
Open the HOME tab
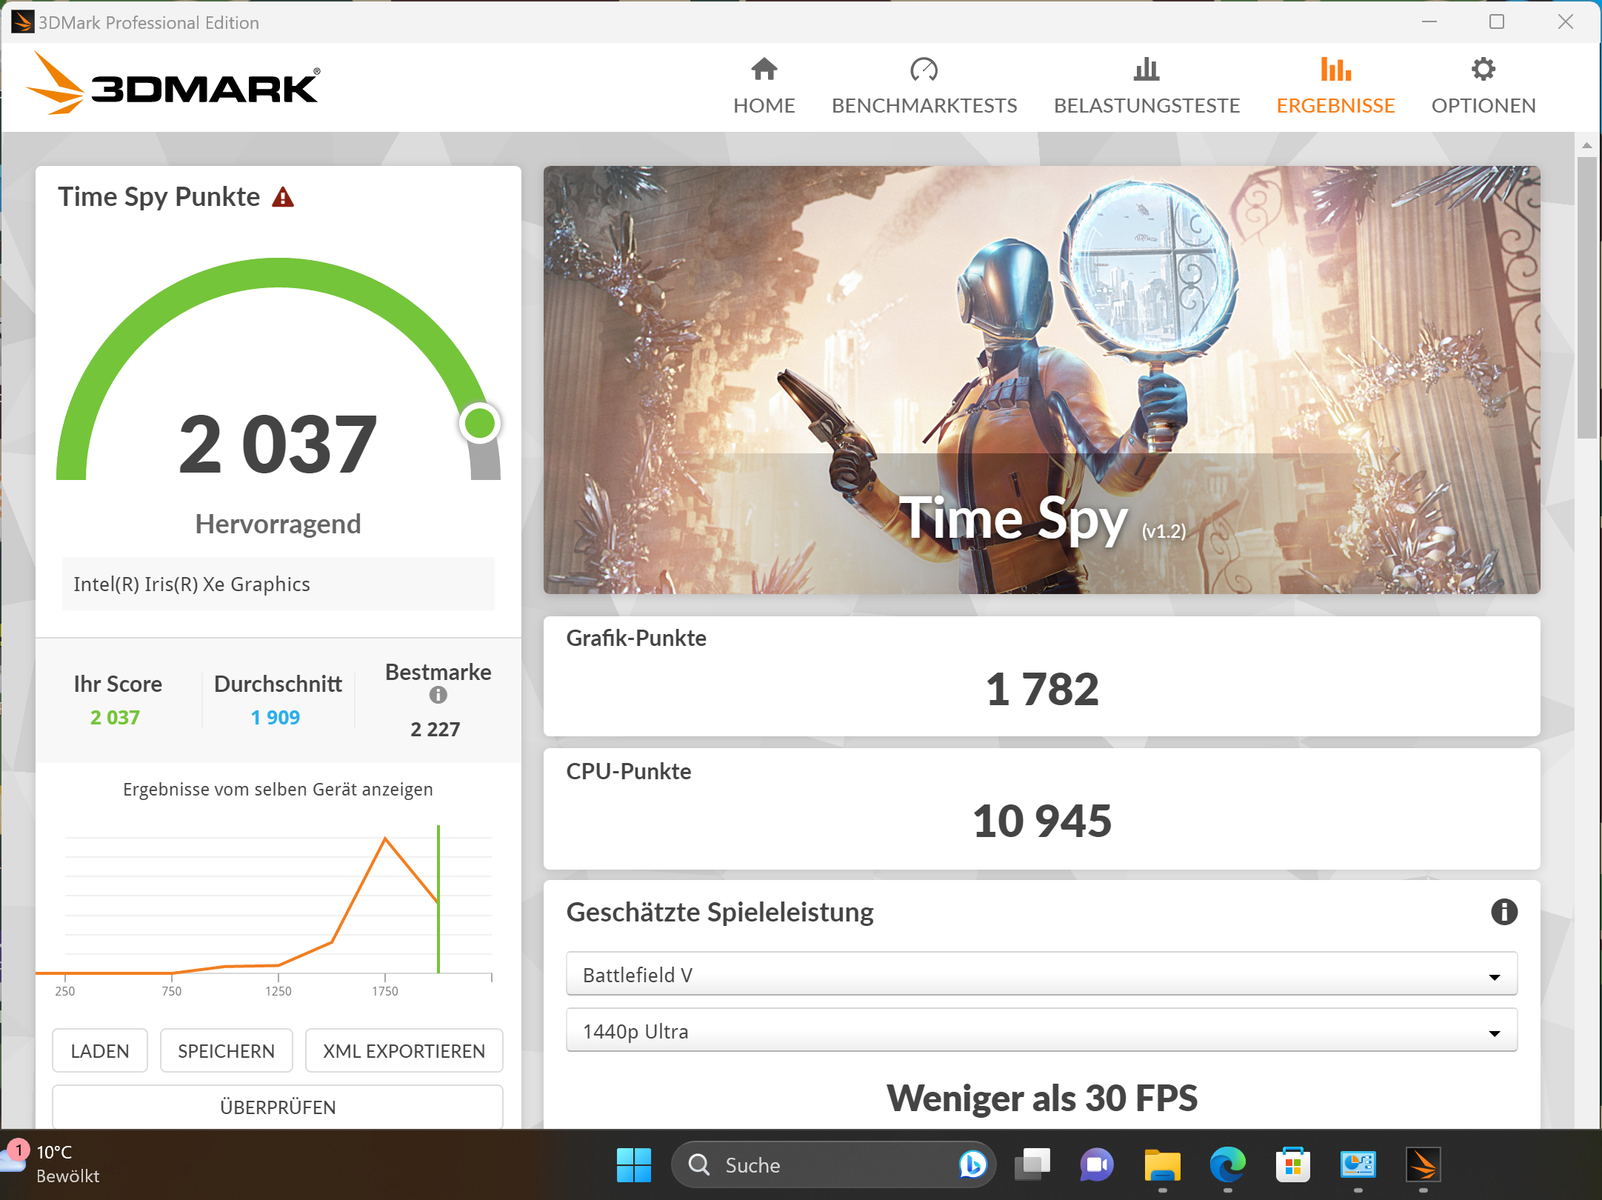(764, 87)
